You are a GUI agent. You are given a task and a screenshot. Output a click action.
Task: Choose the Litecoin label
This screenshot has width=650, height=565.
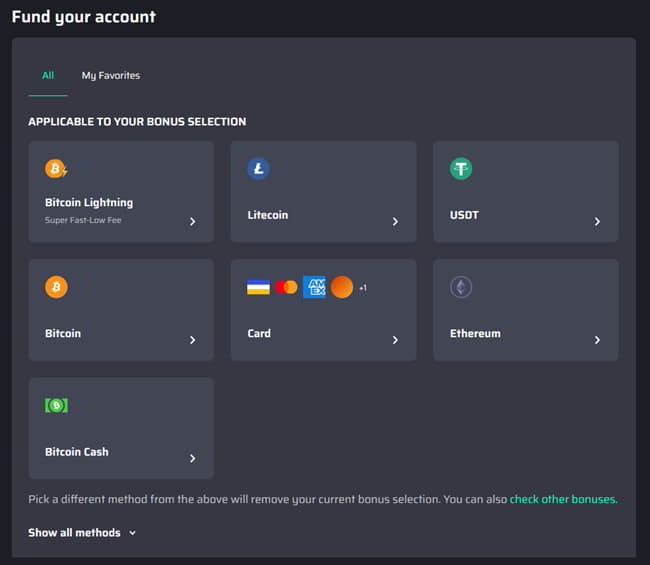pos(268,215)
